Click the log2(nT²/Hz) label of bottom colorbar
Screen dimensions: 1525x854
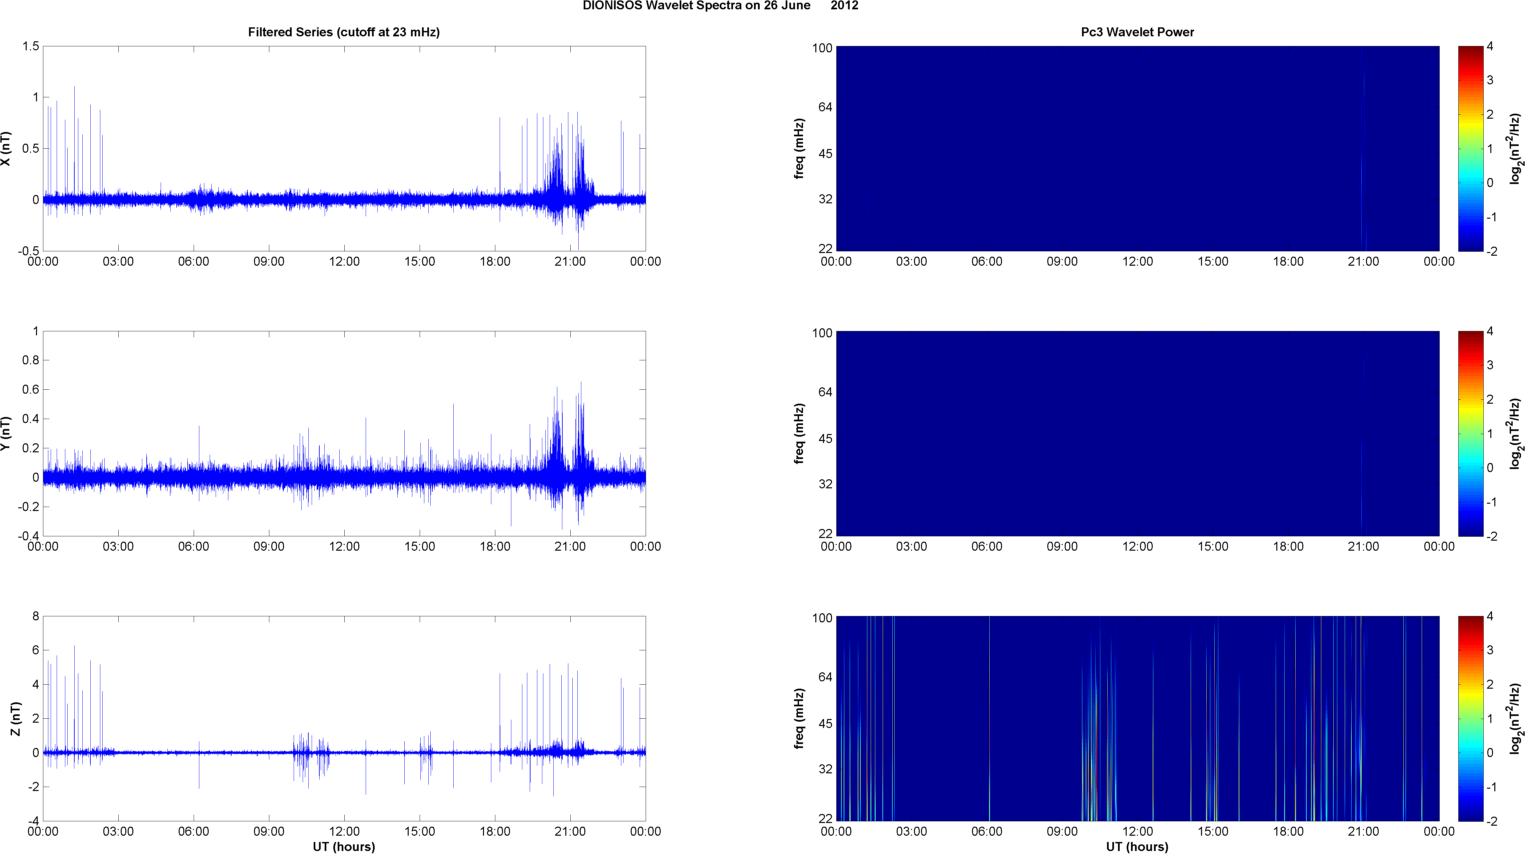coord(1515,718)
